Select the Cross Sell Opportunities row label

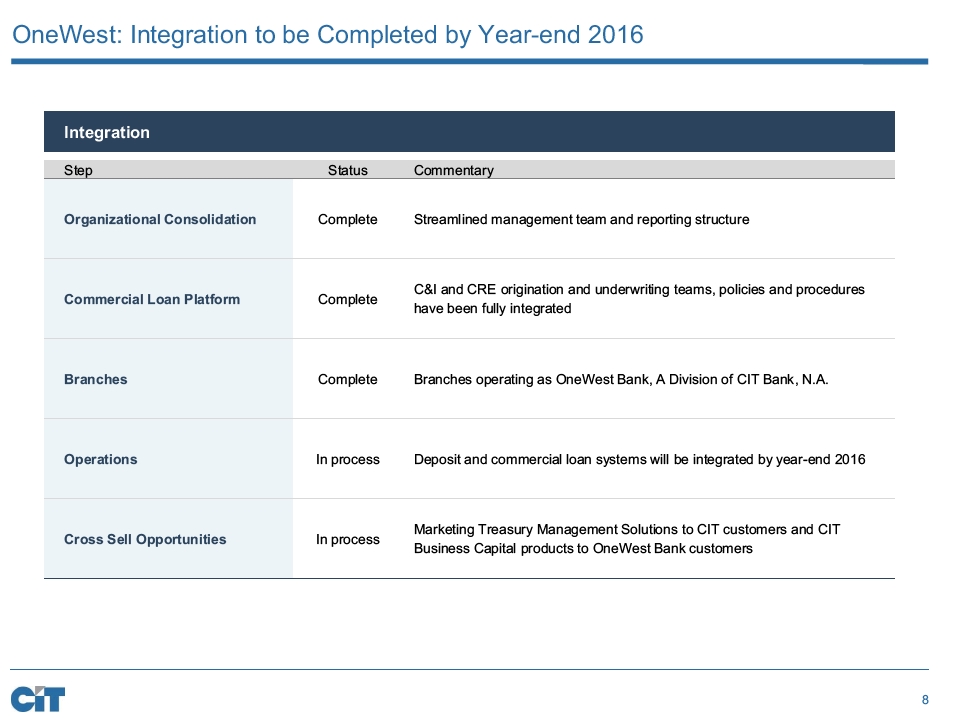click(x=145, y=539)
